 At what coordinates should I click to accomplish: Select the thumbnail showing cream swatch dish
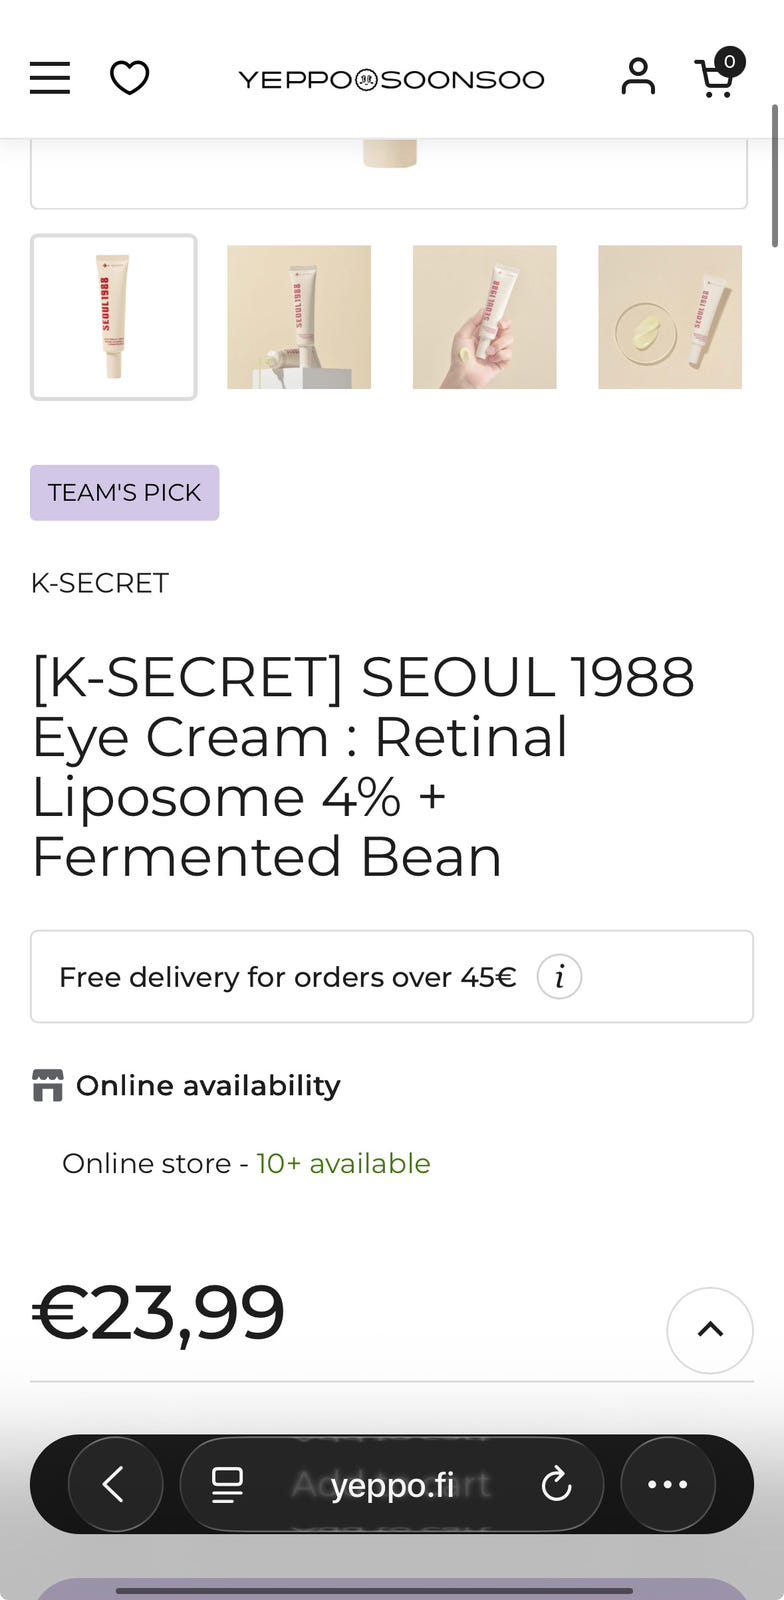670,317
